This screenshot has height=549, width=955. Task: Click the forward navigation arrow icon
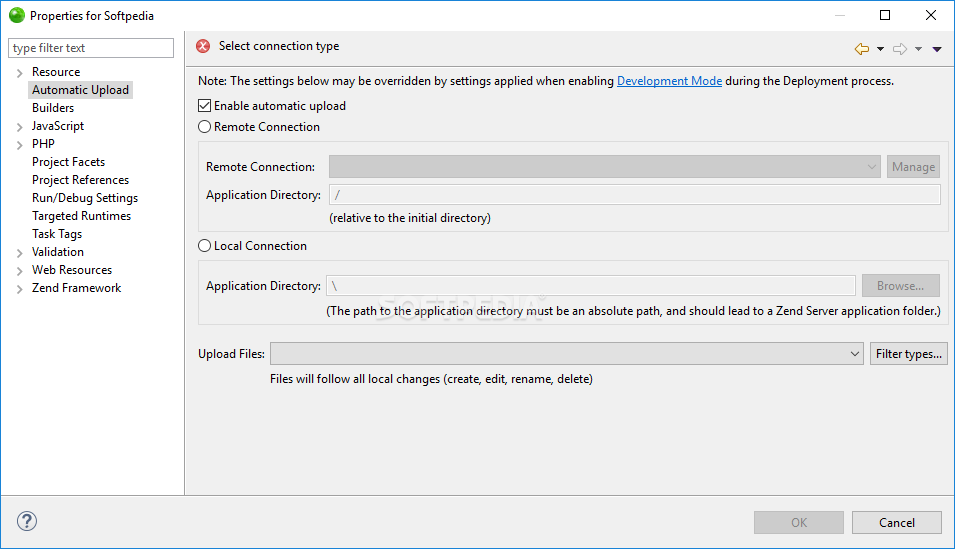pyautogui.click(x=900, y=48)
